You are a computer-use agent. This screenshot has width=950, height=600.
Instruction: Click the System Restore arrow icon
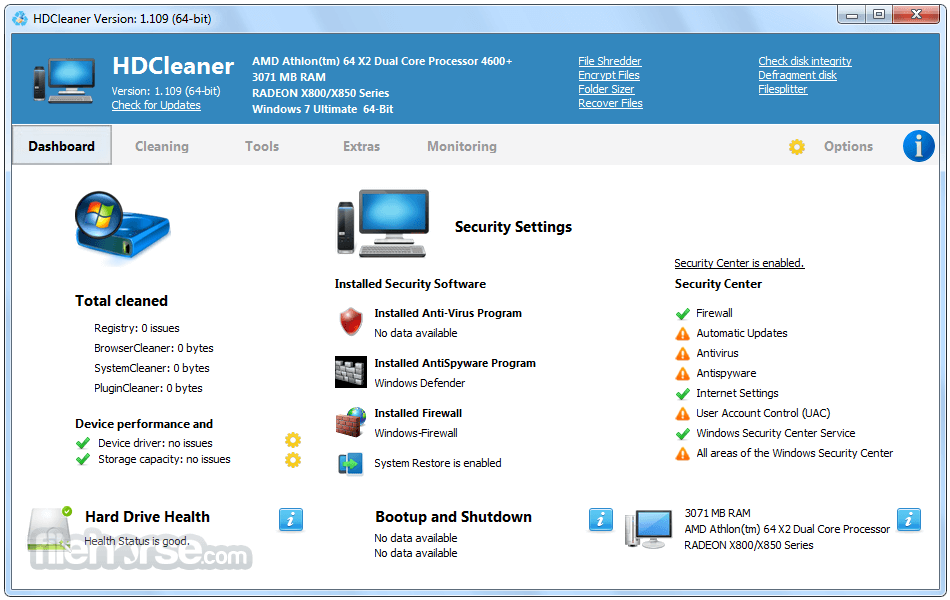(x=350, y=464)
